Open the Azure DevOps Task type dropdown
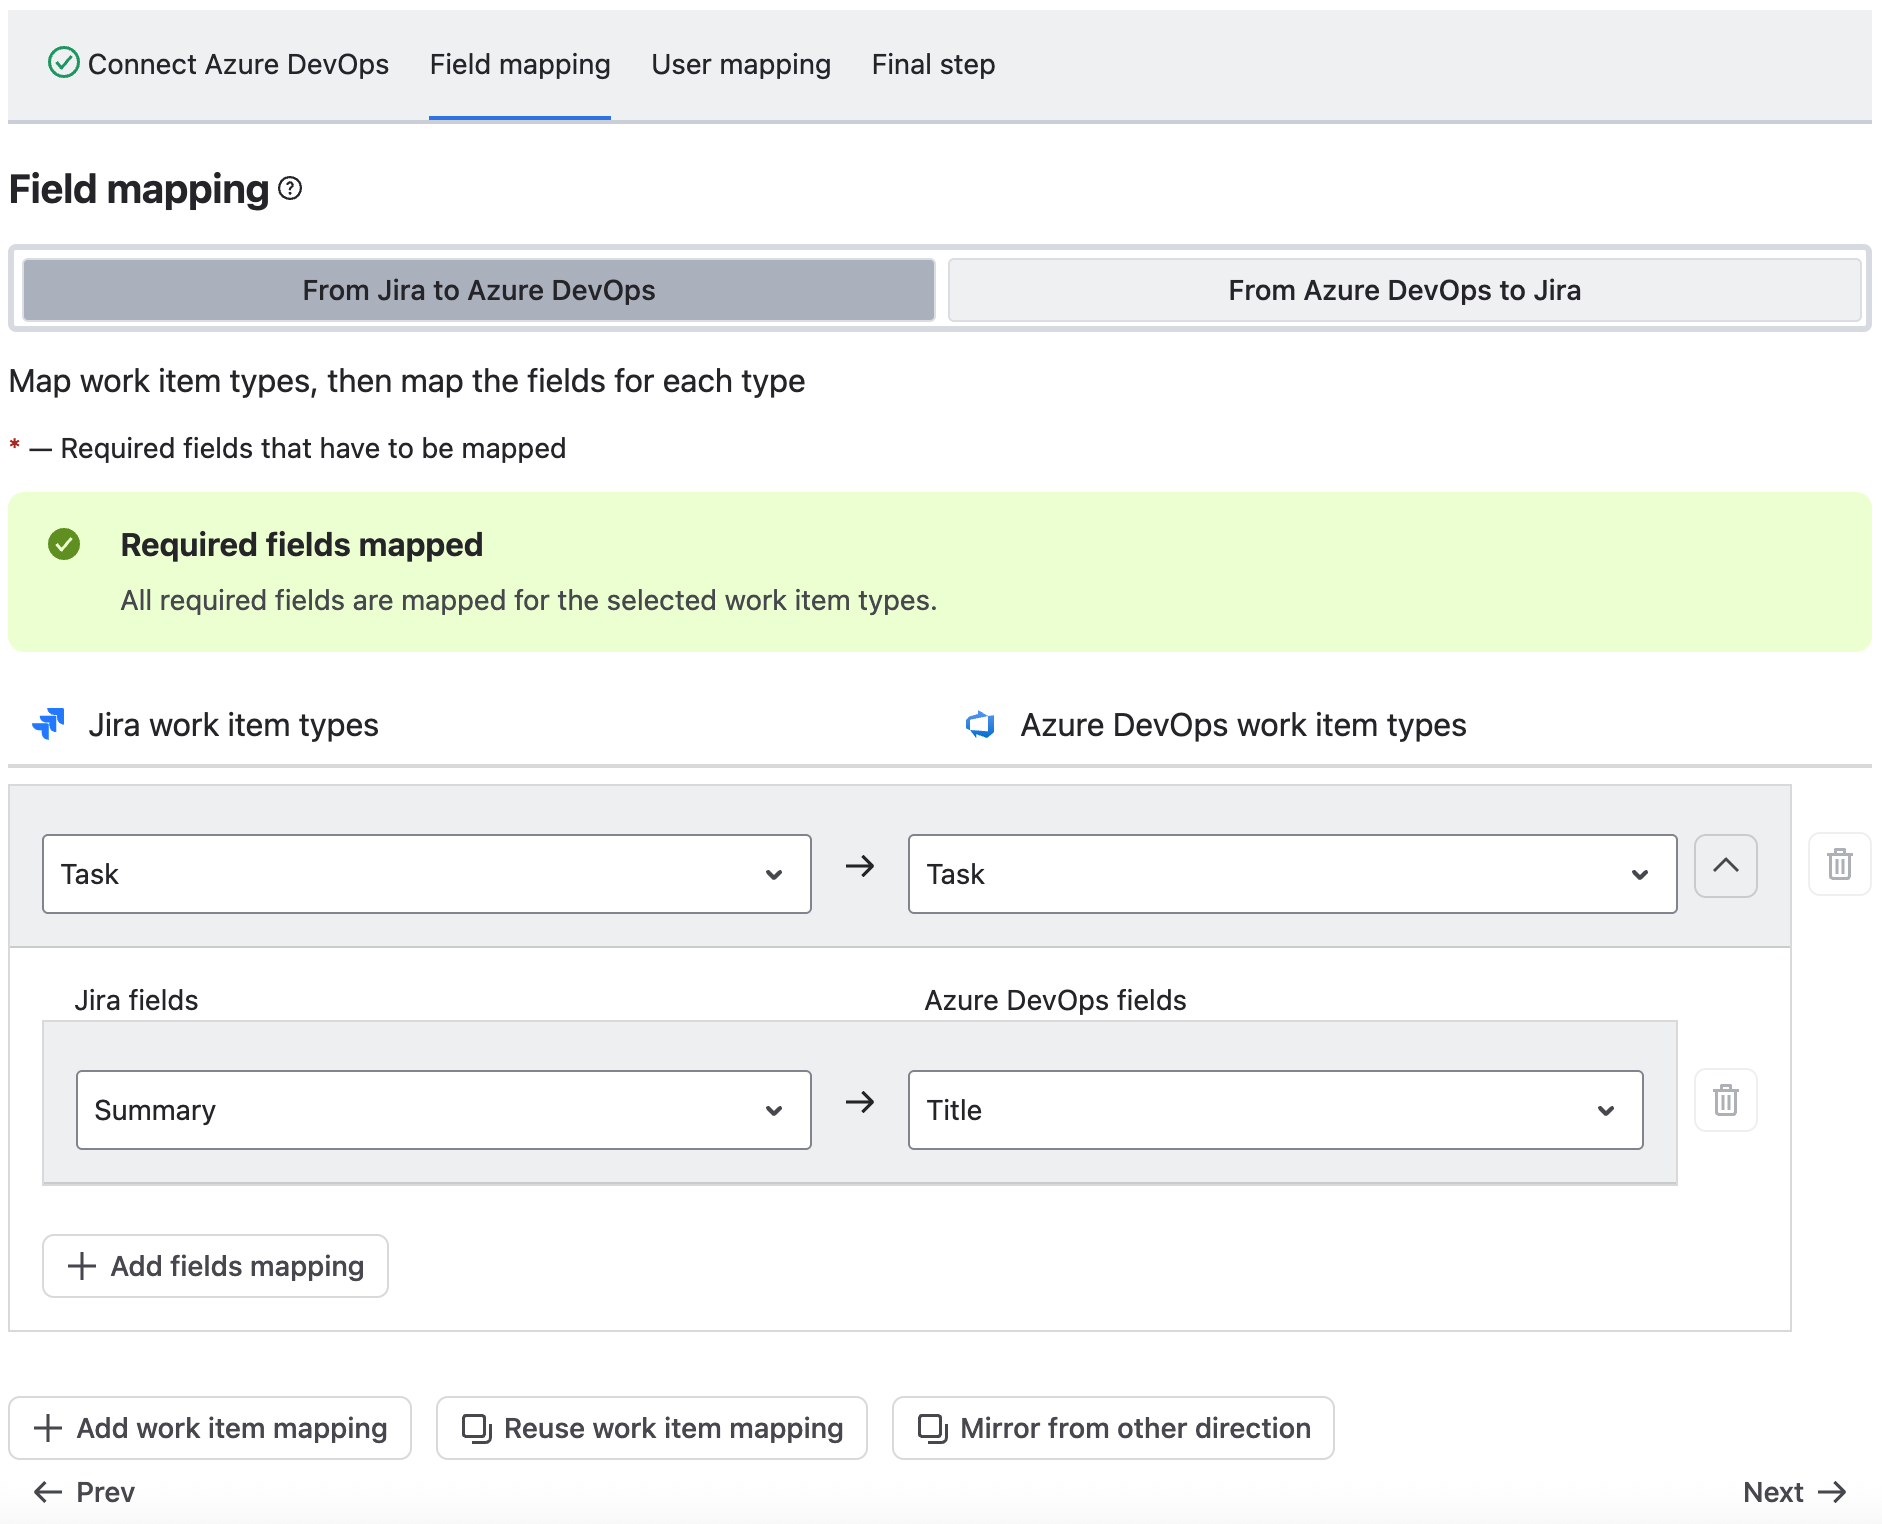 (x=1292, y=874)
